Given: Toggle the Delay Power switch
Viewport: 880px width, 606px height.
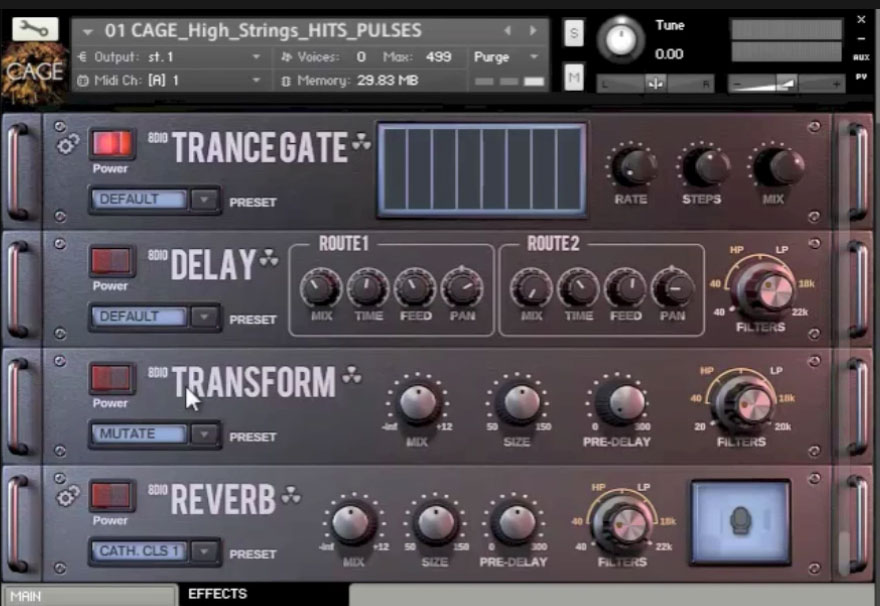Looking at the screenshot, I should click(x=111, y=261).
